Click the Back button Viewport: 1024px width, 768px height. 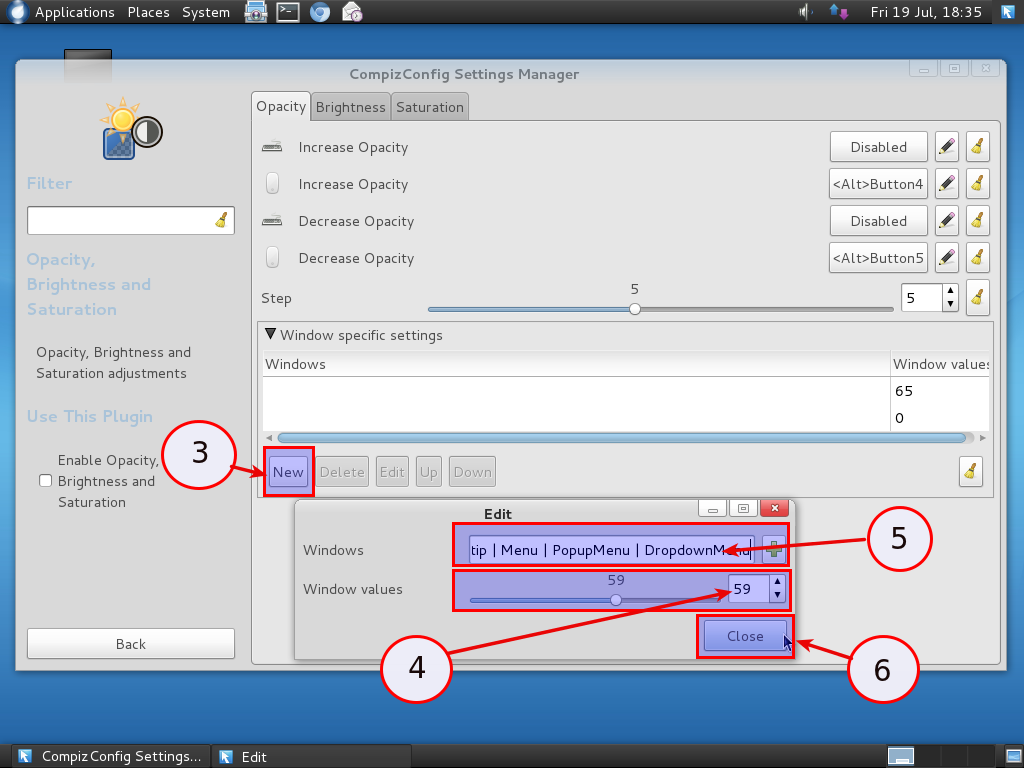[x=131, y=644]
